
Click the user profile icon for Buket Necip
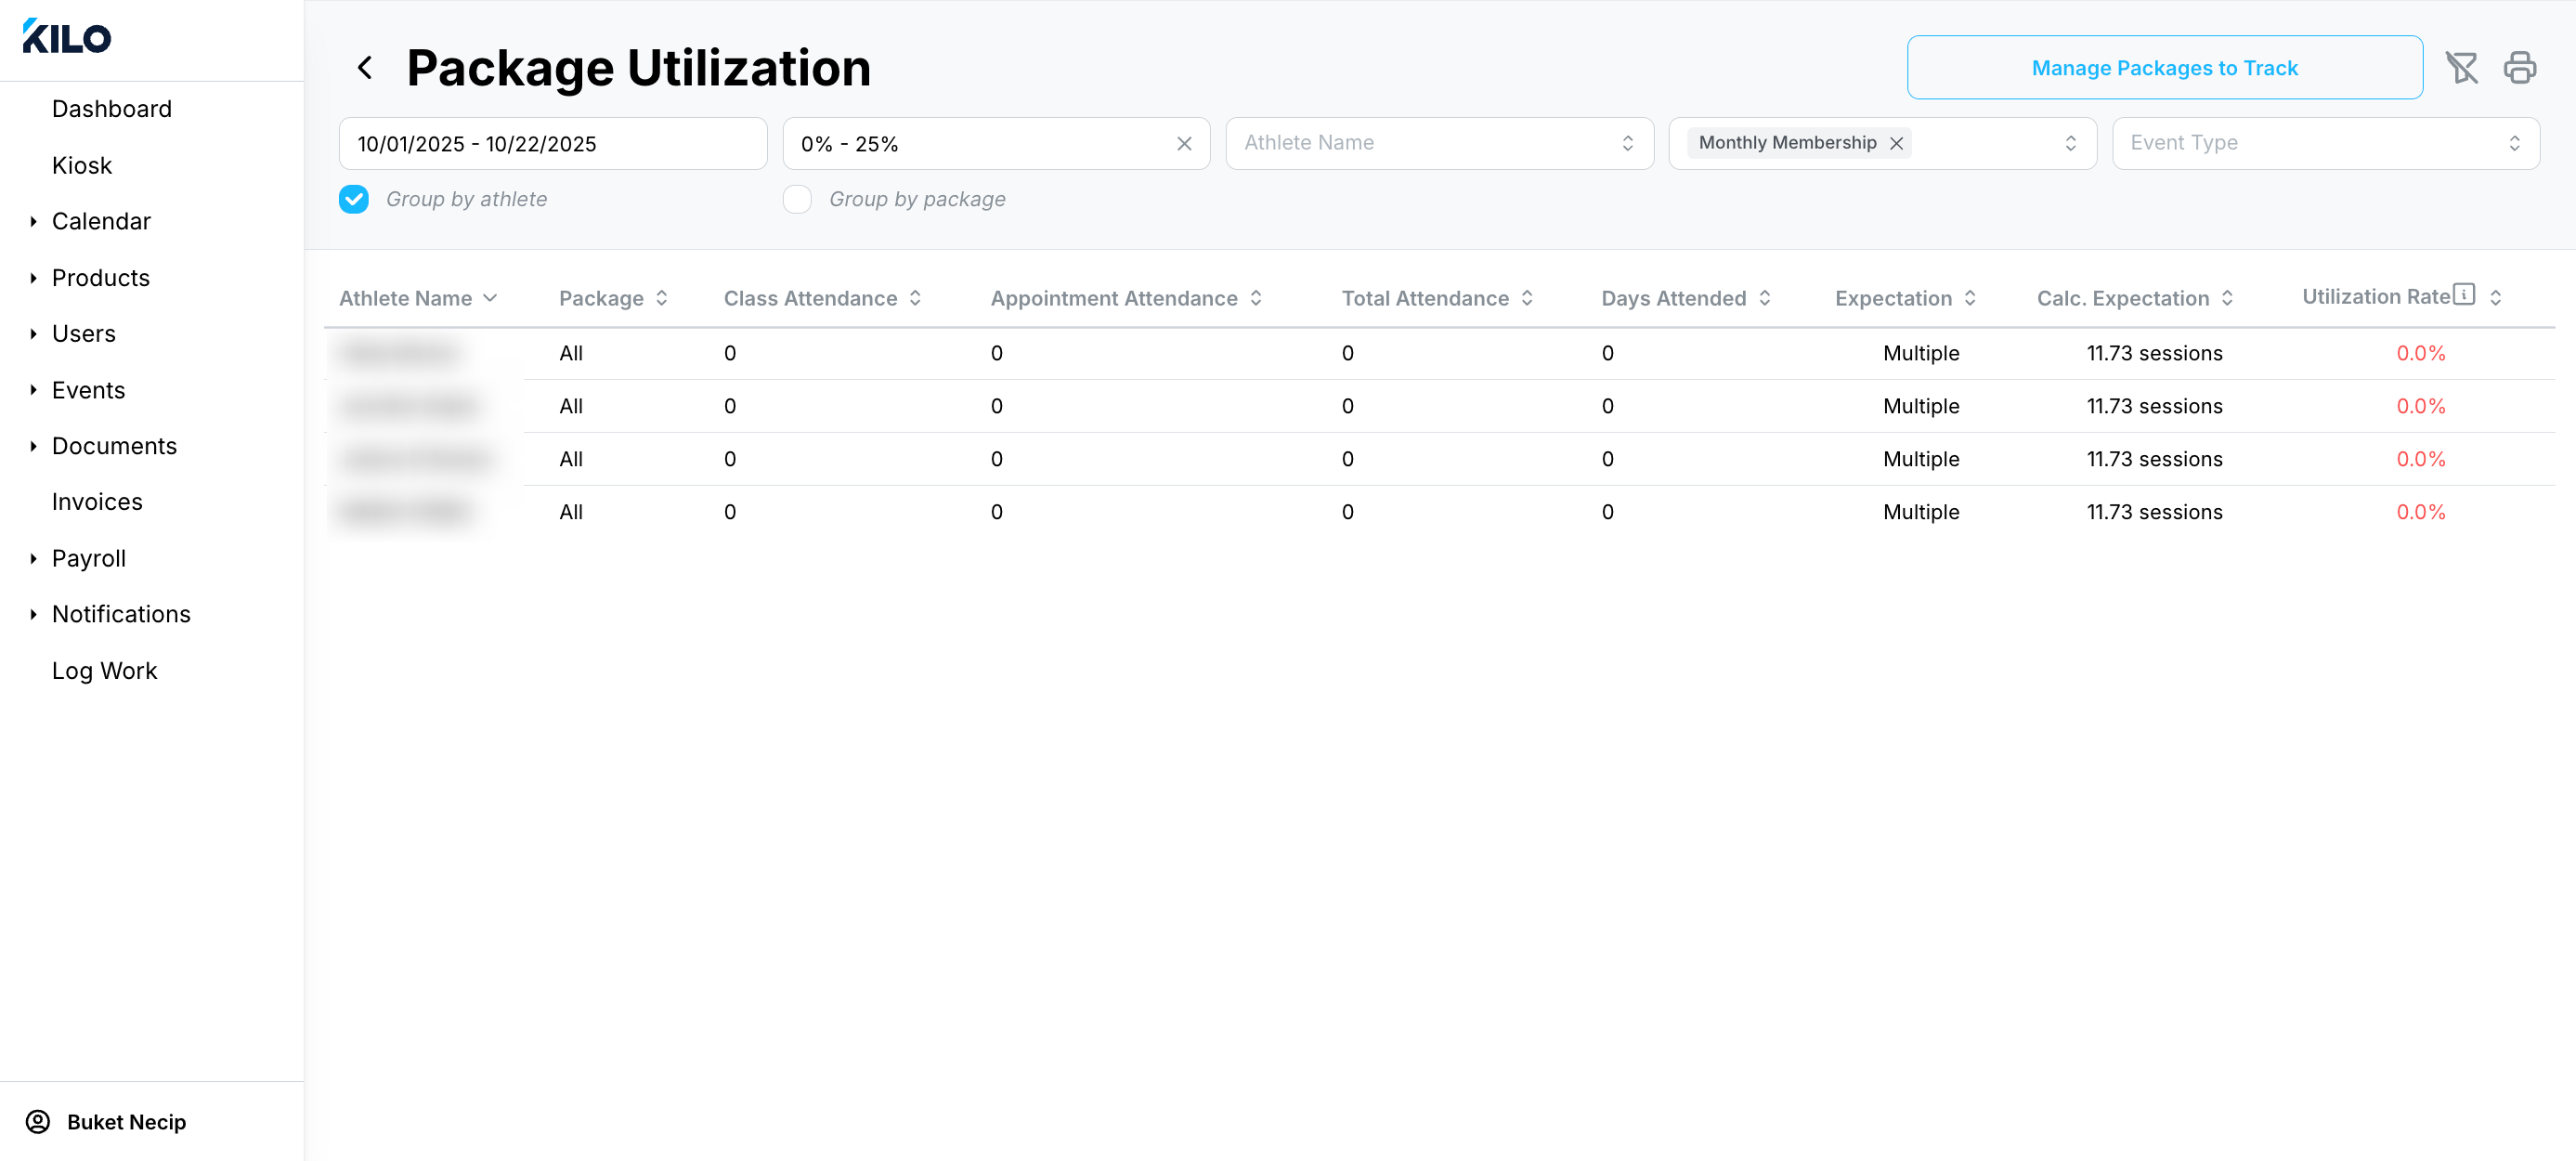tap(38, 1122)
